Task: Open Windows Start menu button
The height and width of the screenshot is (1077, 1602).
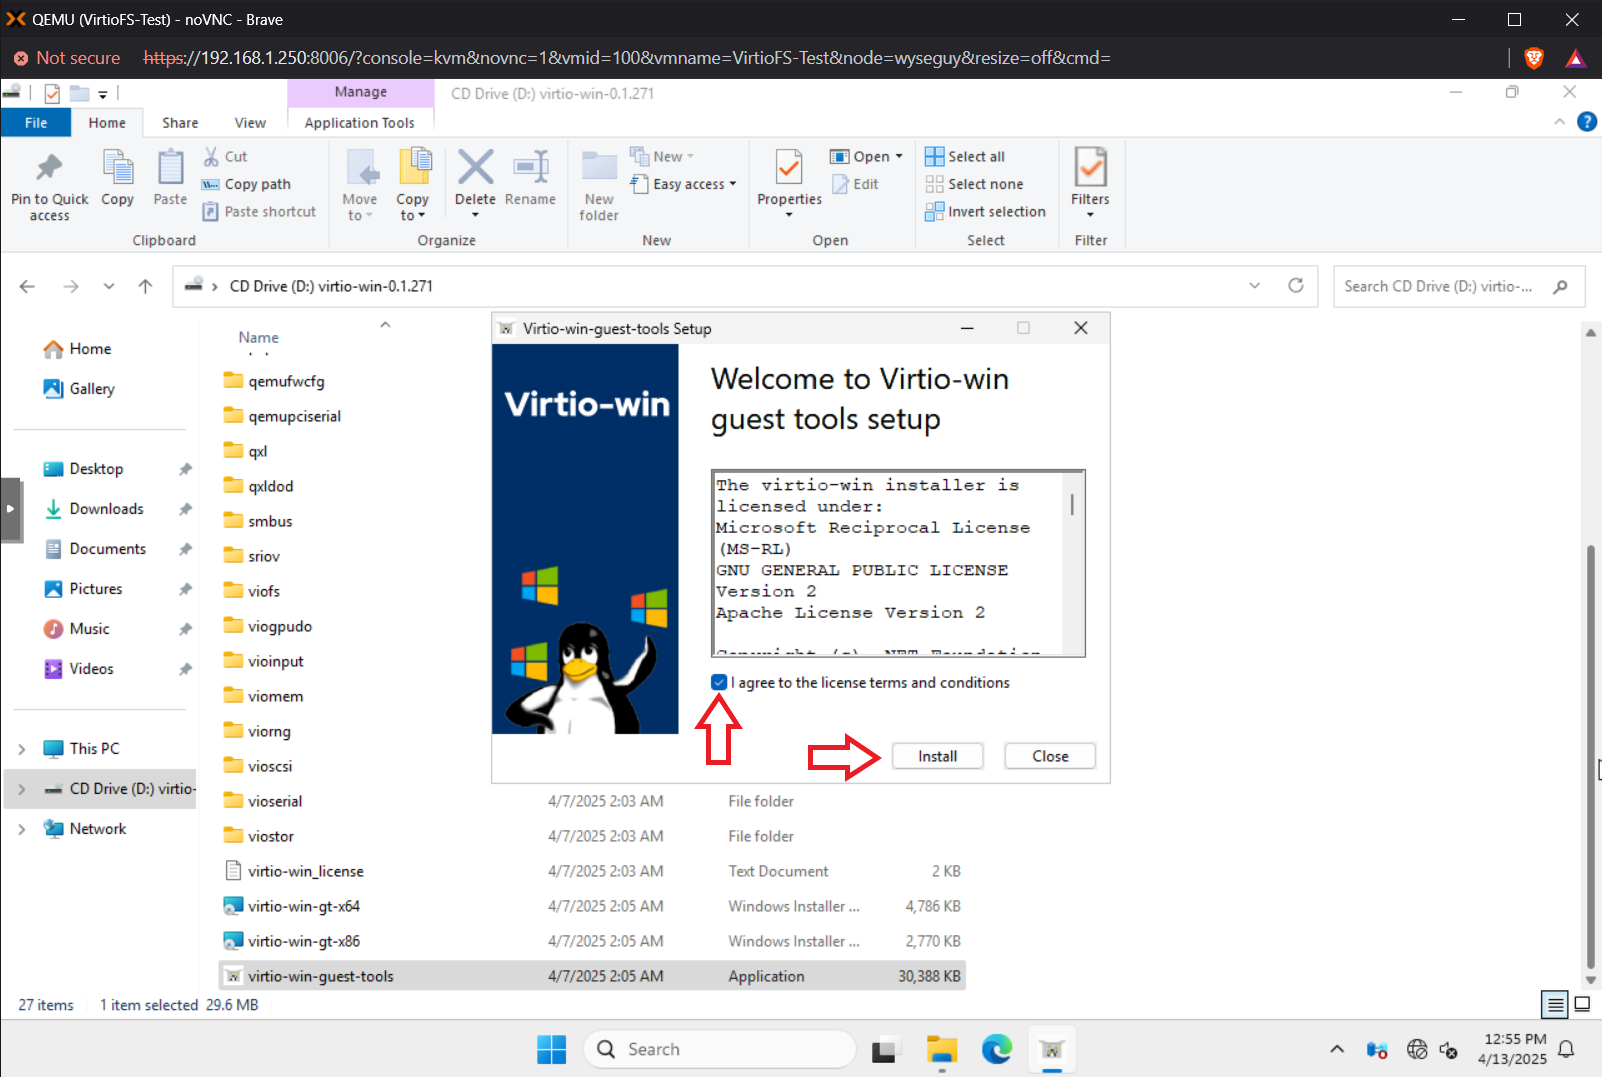Action: point(551,1049)
